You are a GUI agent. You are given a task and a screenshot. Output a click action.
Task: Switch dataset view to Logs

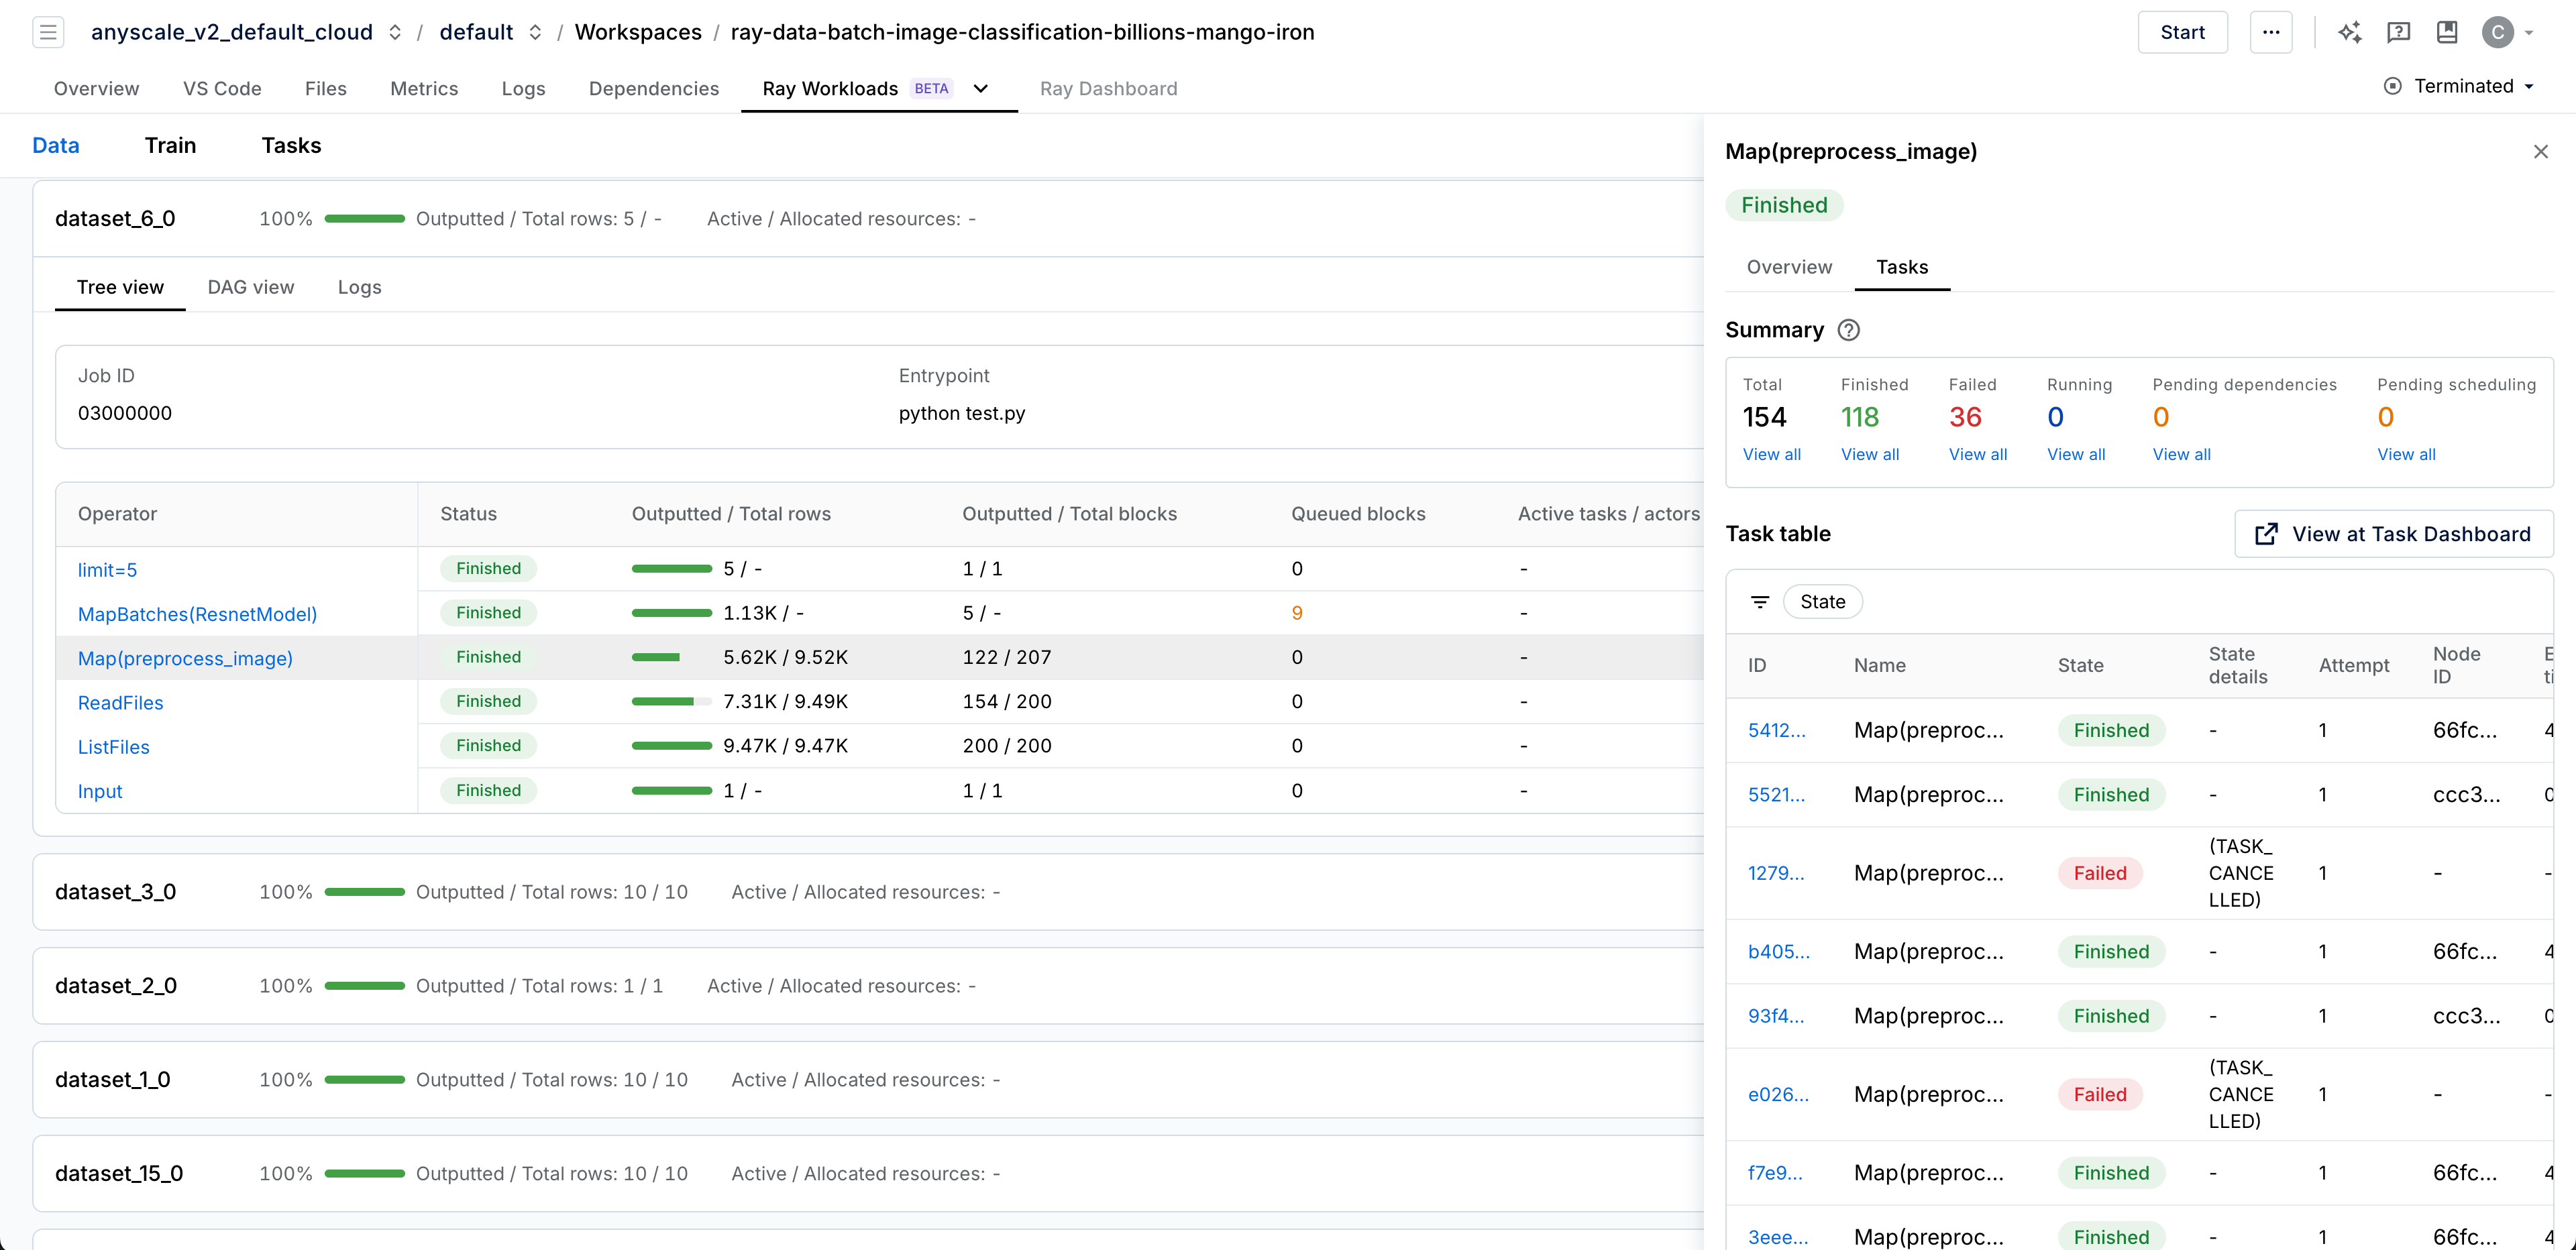pos(359,287)
